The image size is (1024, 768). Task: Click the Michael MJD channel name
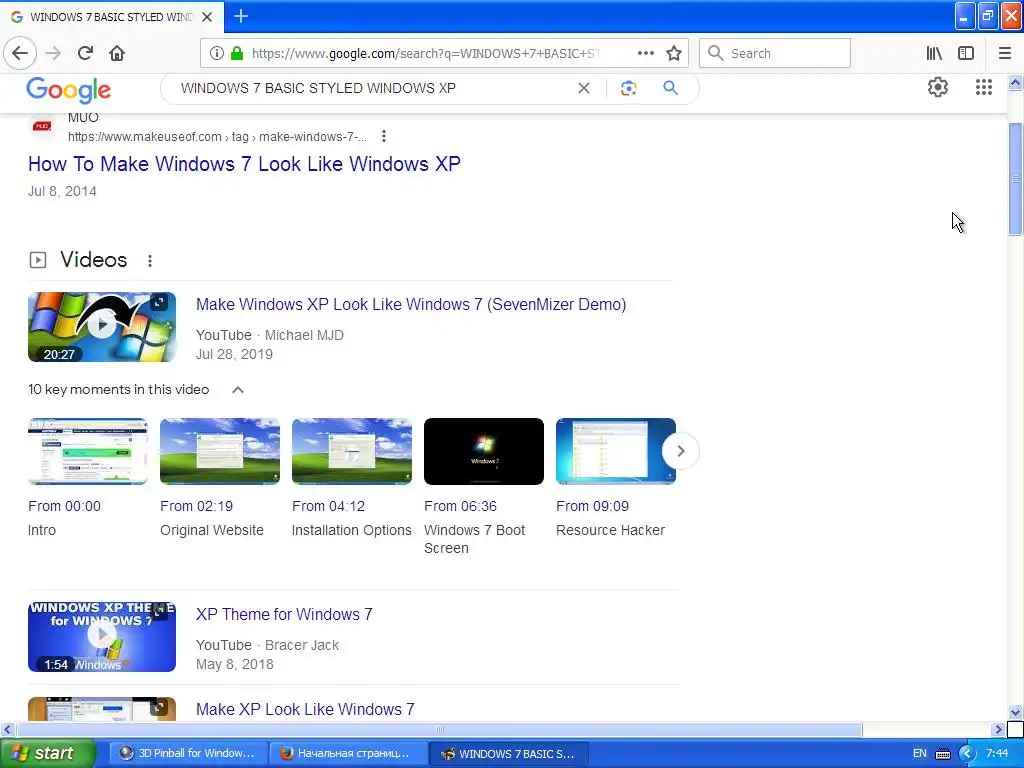(304, 335)
